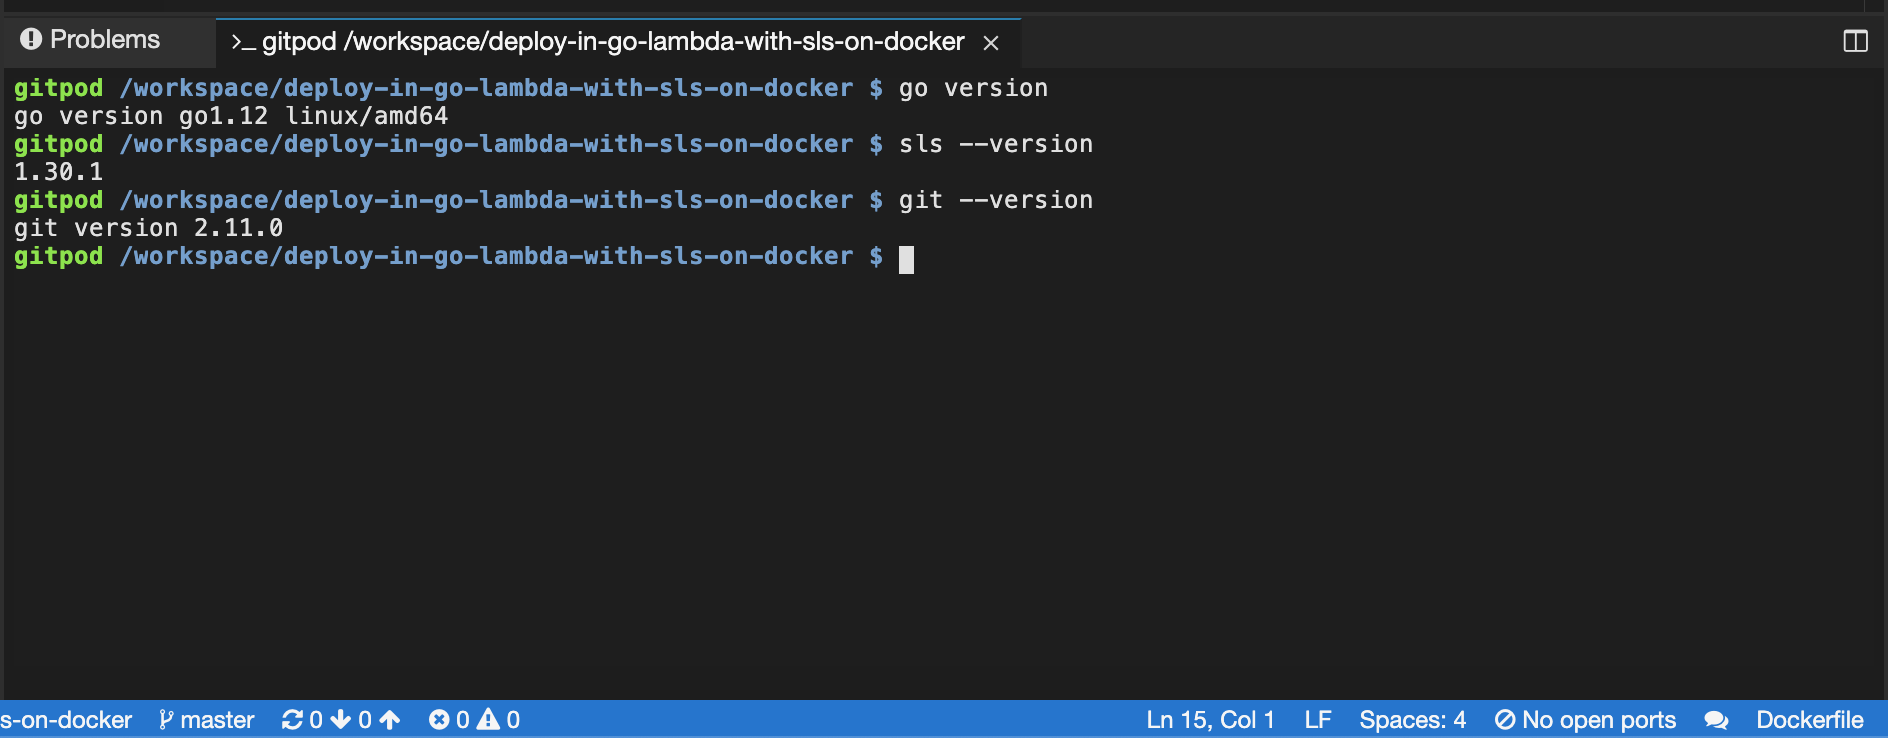Open the Dockerfile language mode selector
The width and height of the screenshot is (1888, 738).
(1811, 719)
